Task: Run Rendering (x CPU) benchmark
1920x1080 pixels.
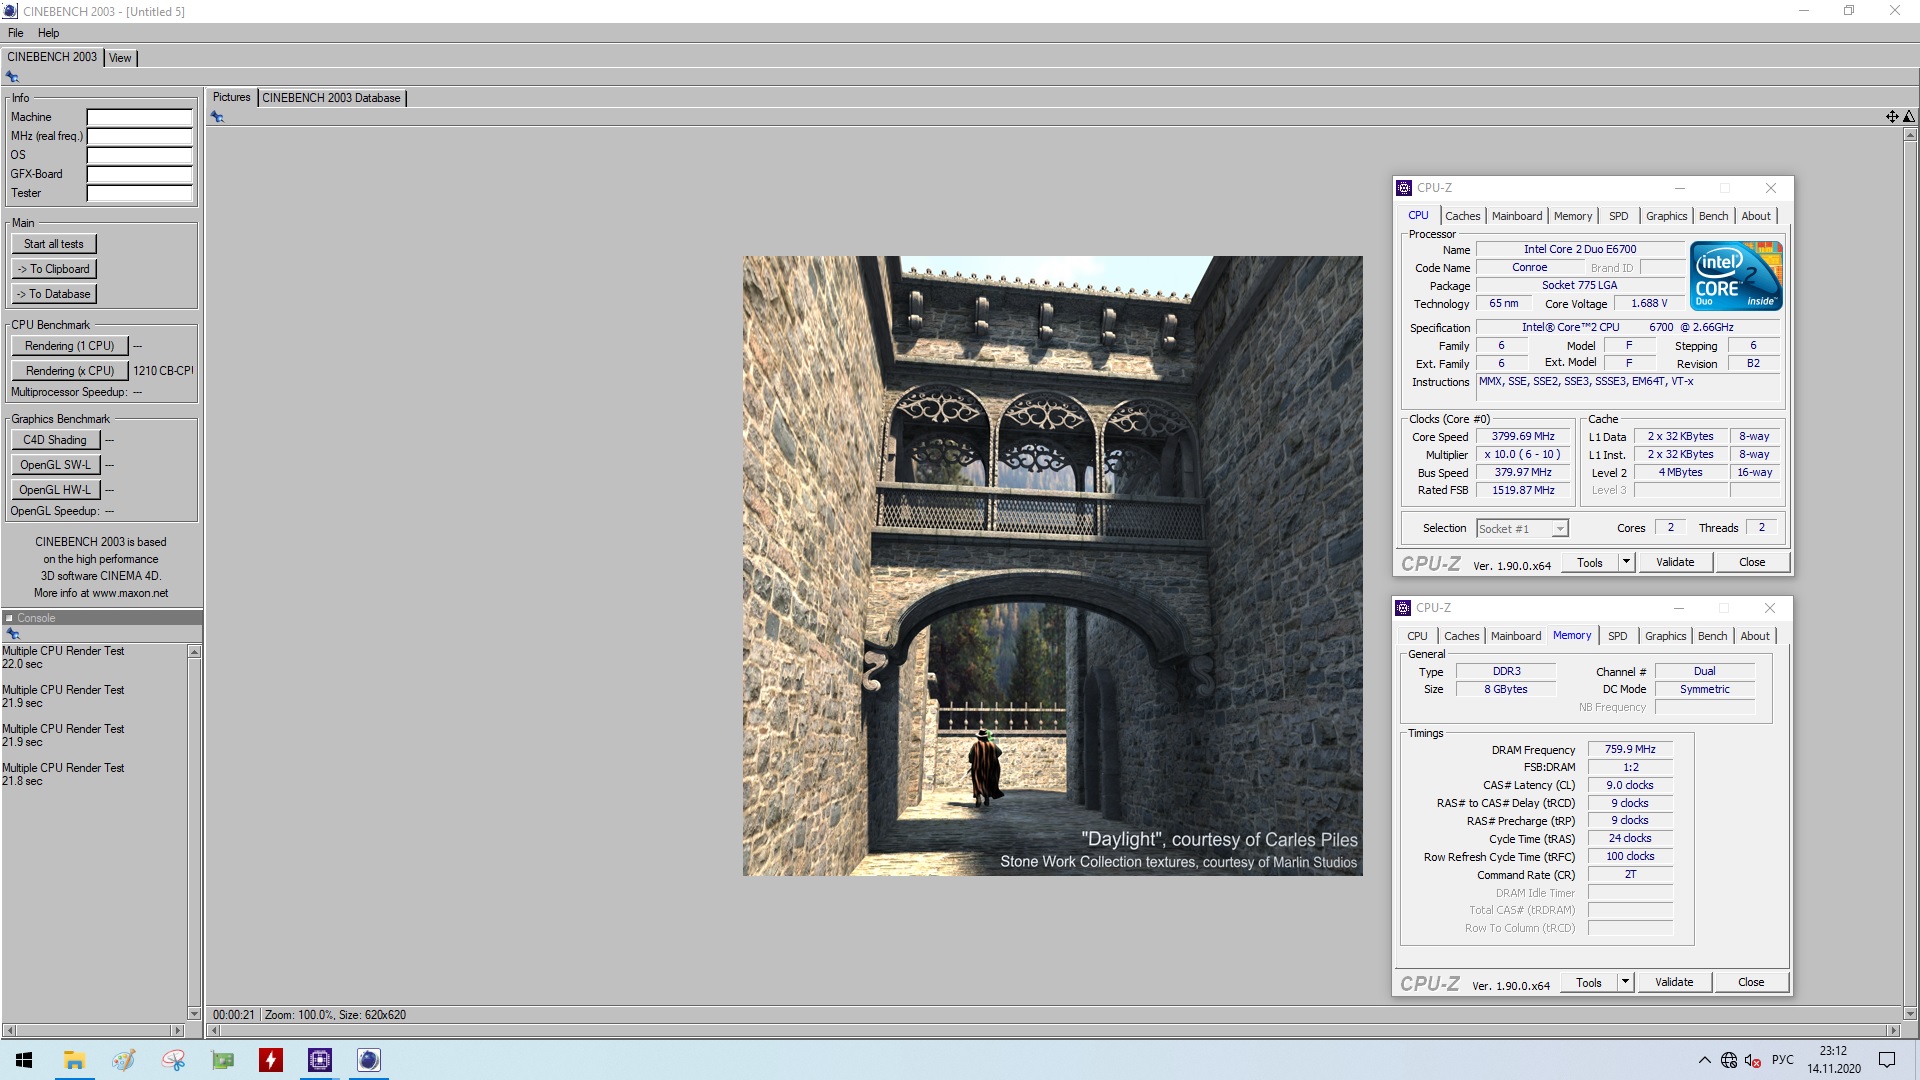Action: [x=70, y=371]
